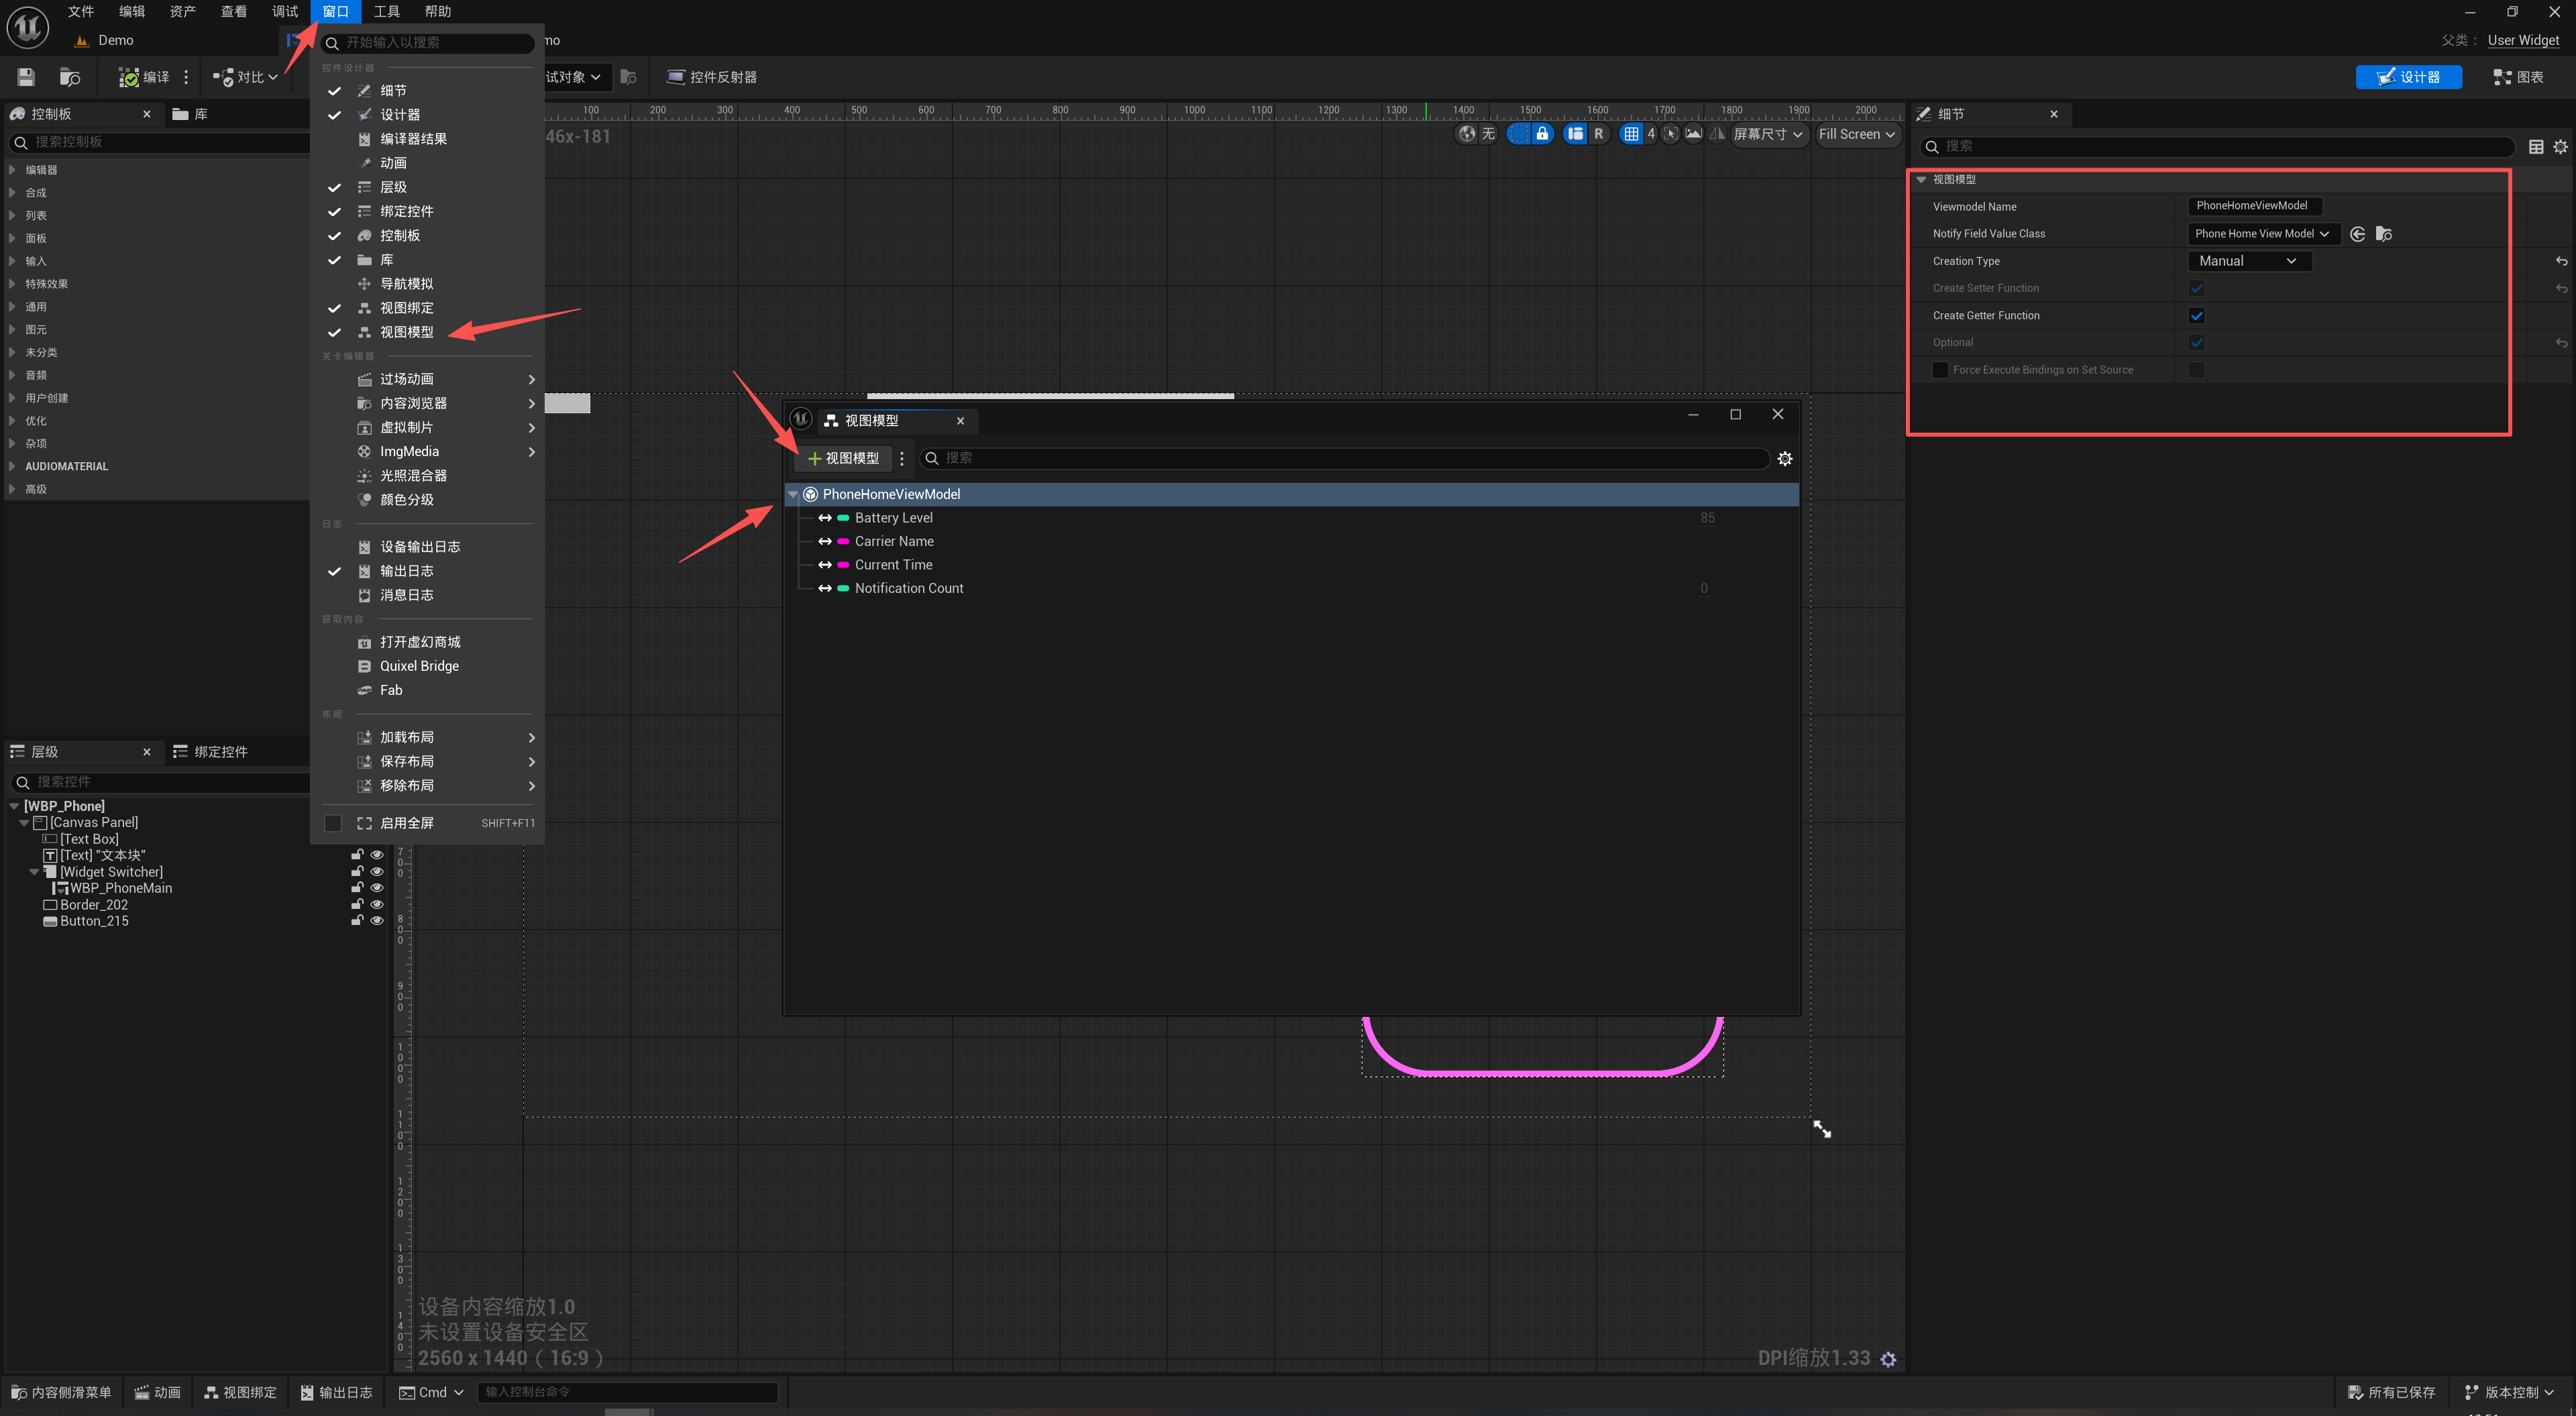Select 编译器结果 in the Window menu

click(x=413, y=139)
